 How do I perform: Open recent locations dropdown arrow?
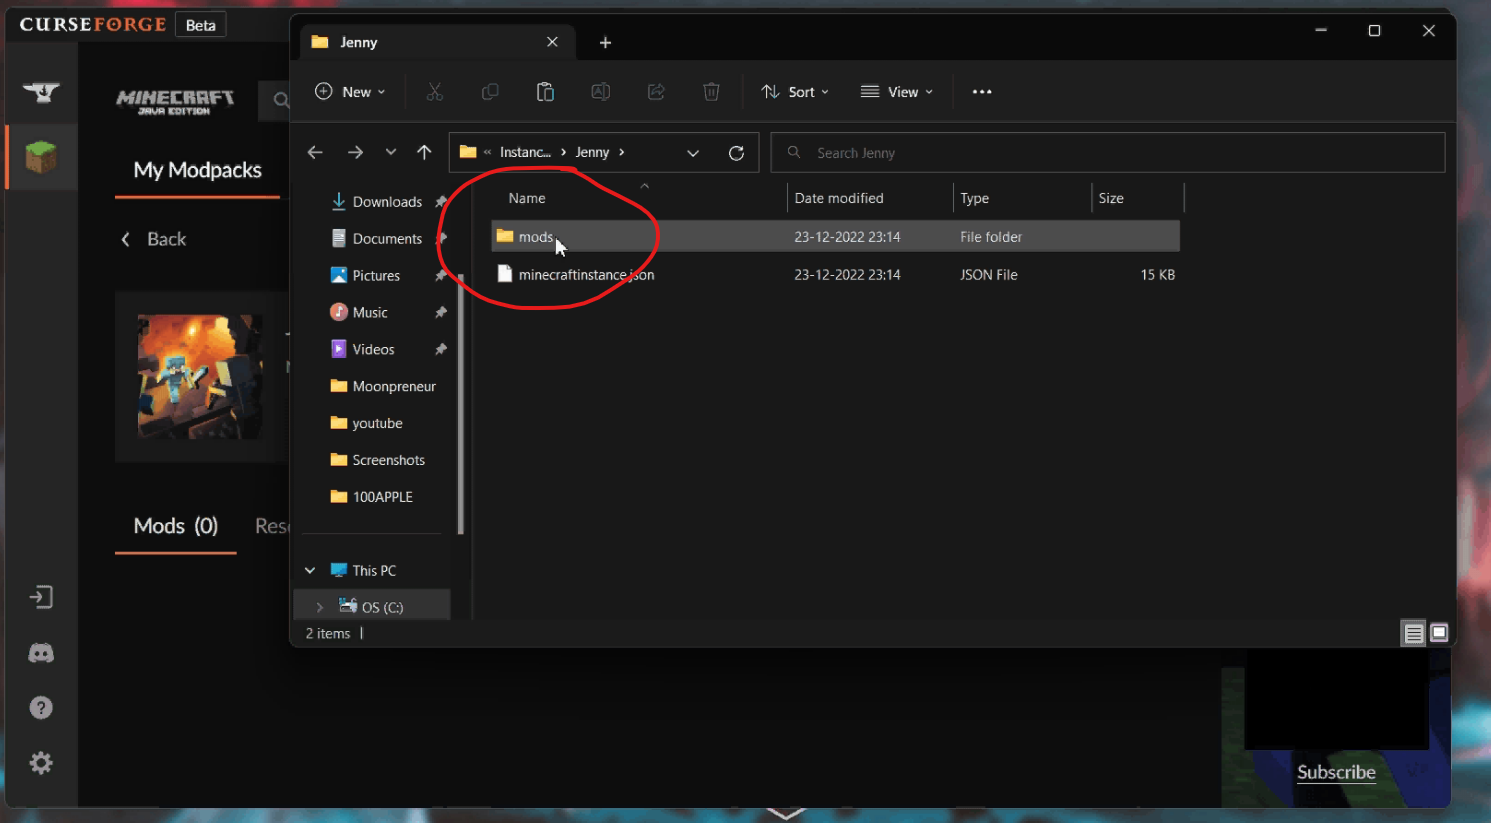coord(391,152)
